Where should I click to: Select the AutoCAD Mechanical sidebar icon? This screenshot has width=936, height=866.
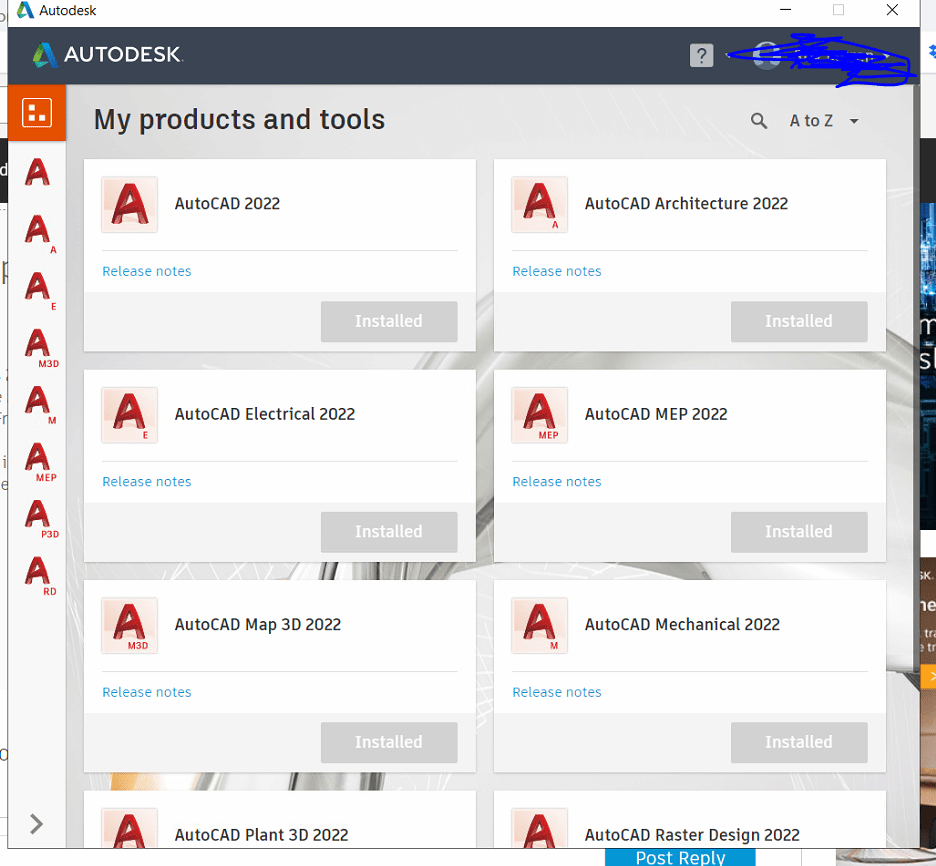tap(39, 404)
